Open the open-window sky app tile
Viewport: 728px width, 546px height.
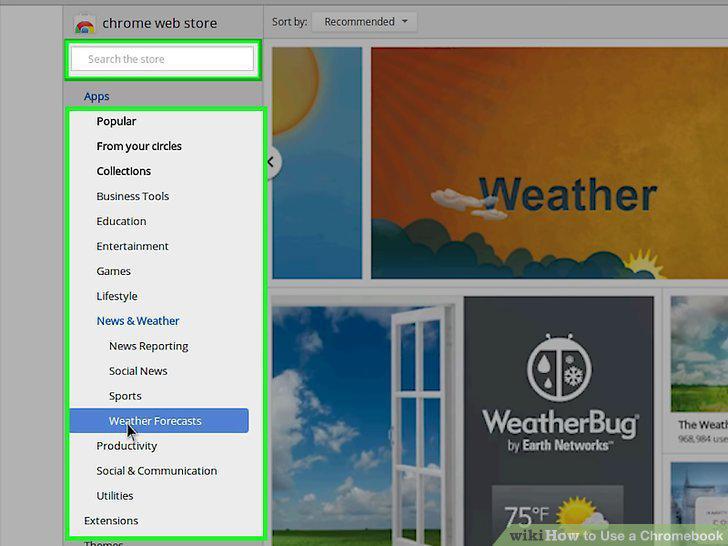click(366, 422)
